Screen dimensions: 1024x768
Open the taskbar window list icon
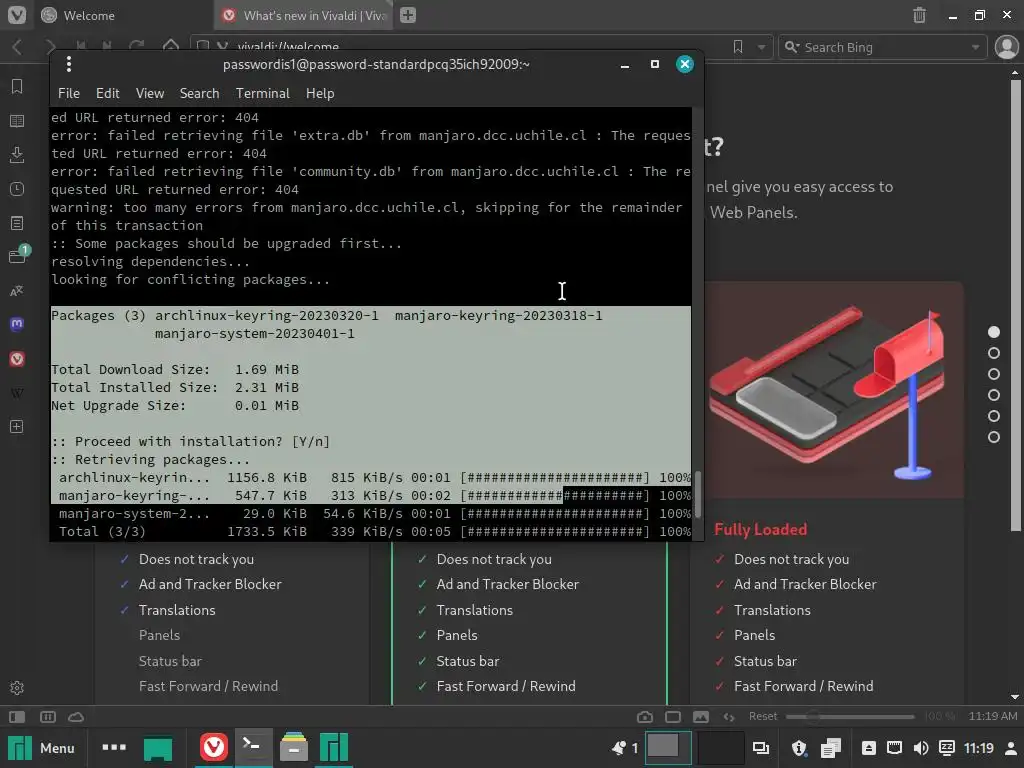click(x=760, y=748)
